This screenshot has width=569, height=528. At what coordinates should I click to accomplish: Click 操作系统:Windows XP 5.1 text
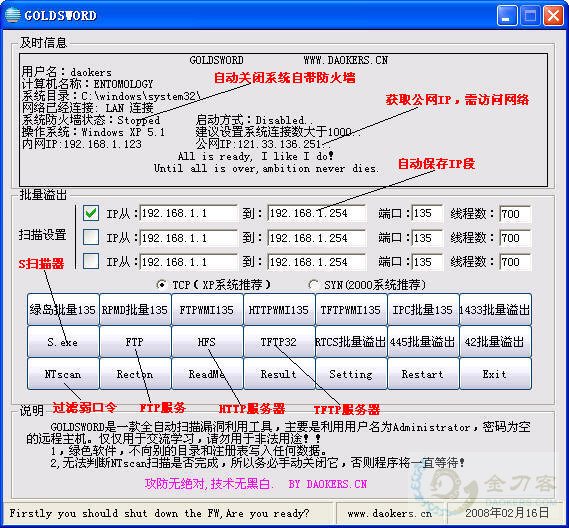click(x=93, y=132)
